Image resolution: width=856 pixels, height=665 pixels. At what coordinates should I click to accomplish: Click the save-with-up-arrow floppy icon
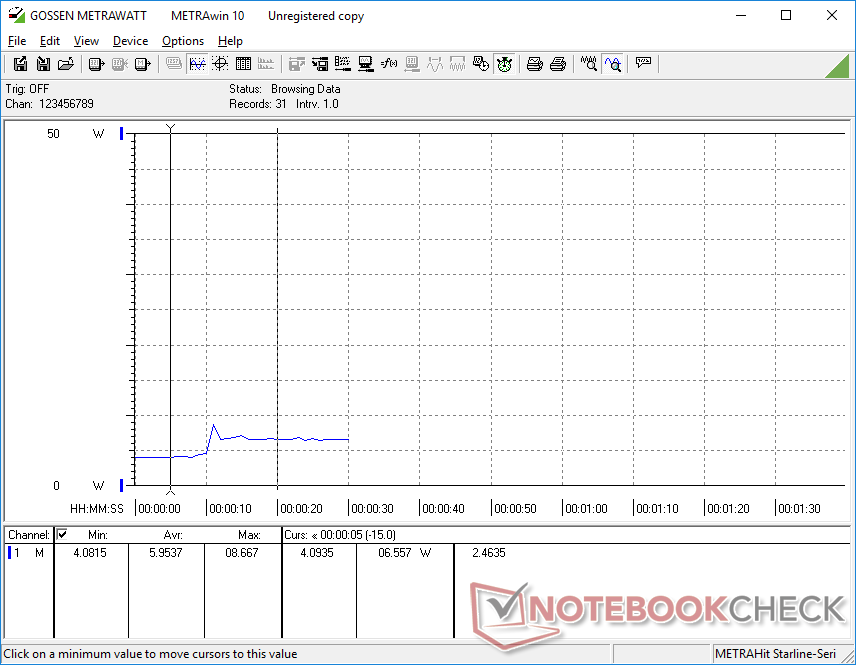tap(20, 64)
